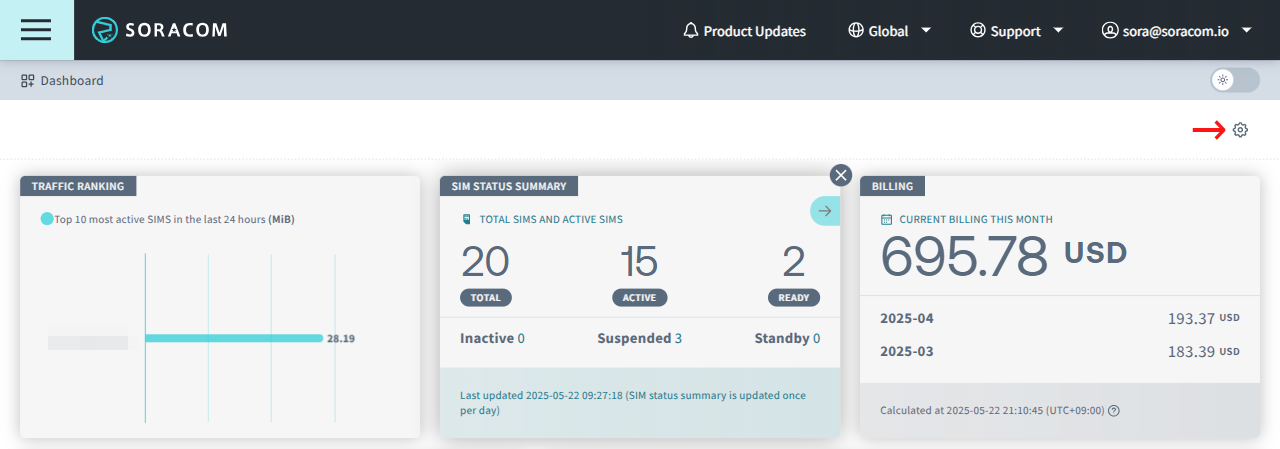Image resolution: width=1280 pixels, height=449 pixels.
Task: Click the CURRENT BILLING THIS MONTH label
Action: point(976,219)
